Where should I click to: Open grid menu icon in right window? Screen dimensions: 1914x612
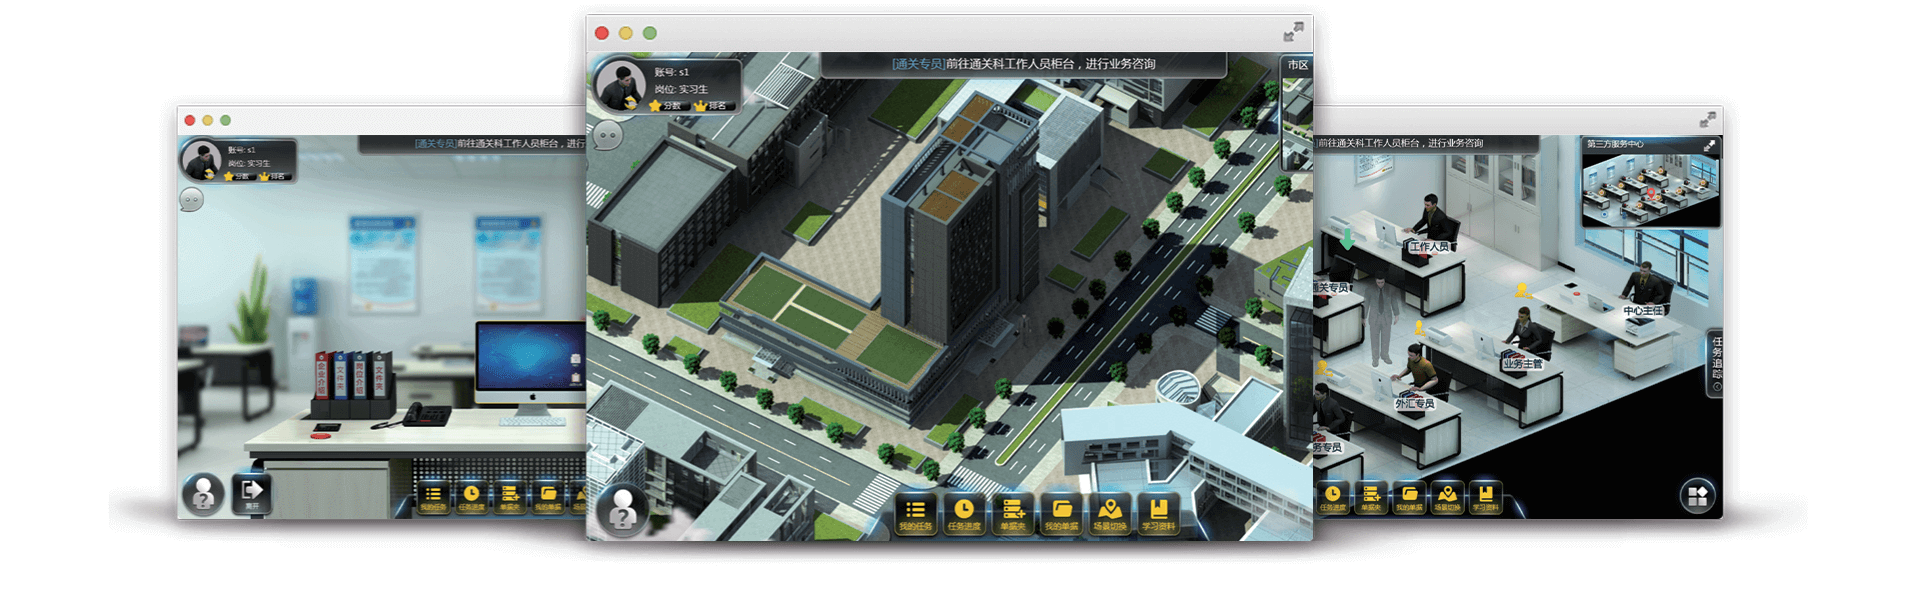pyautogui.click(x=1697, y=496)
